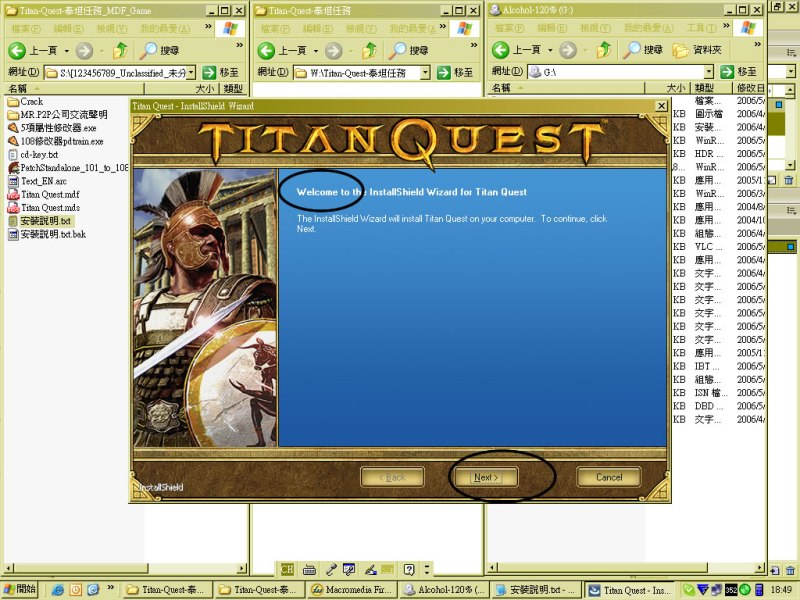This screenshot has height=600, width=800.
Task: Click Next in the Titan Quest installer
Action: 485,478
